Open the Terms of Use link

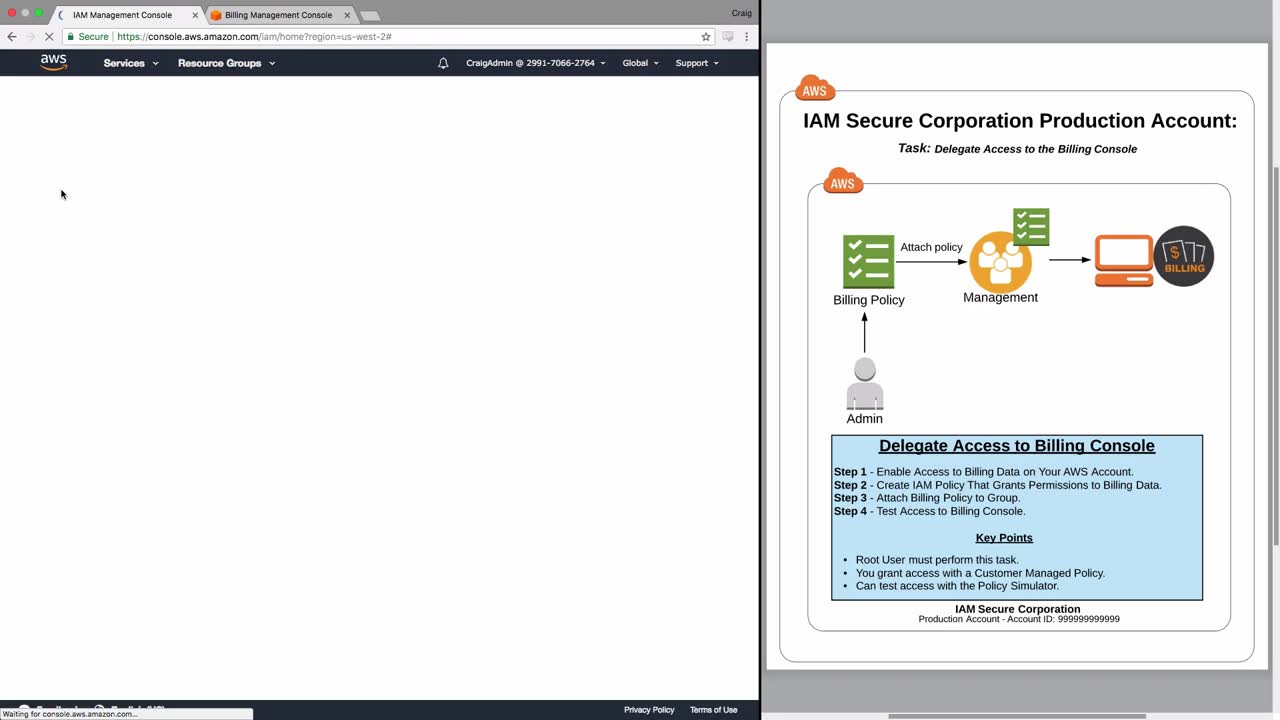pos(713,710)
